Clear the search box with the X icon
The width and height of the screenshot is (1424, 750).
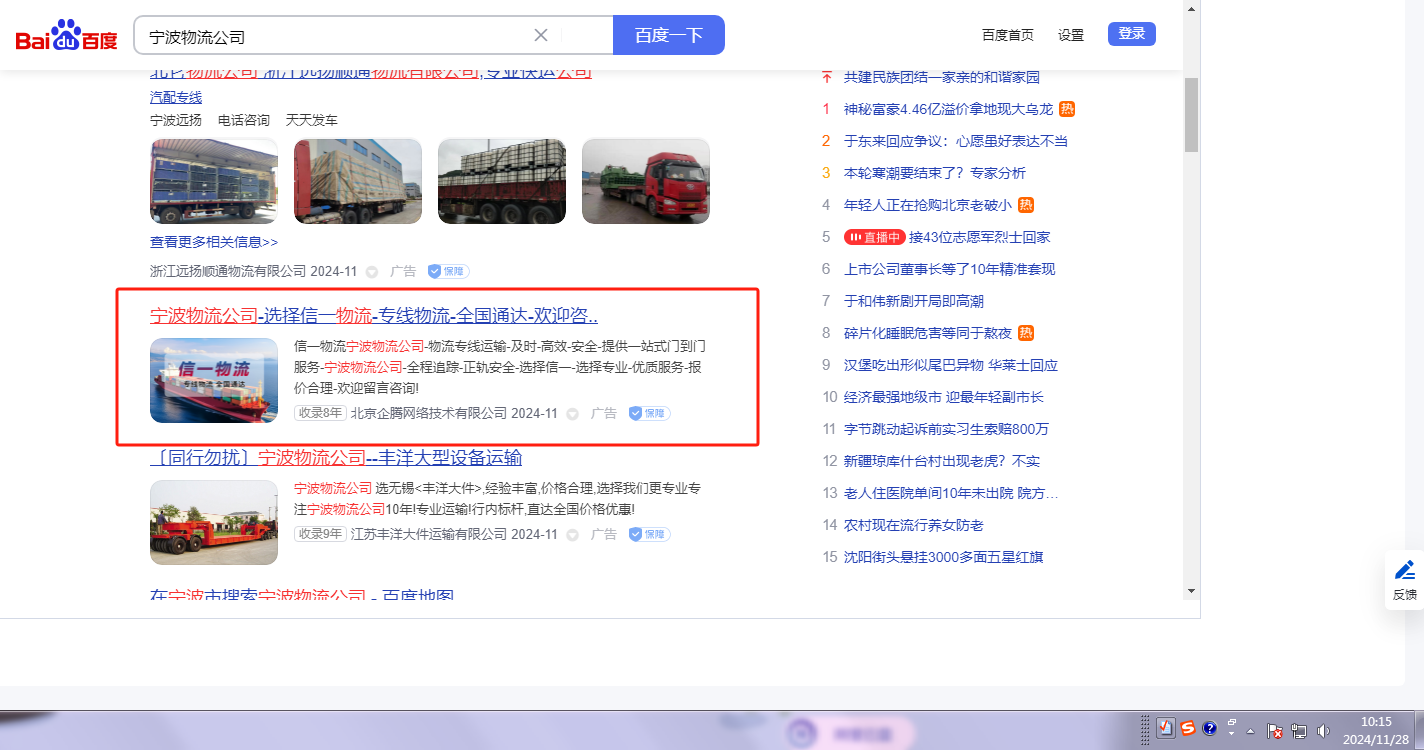pyautogui.click(x=541, y=35)
